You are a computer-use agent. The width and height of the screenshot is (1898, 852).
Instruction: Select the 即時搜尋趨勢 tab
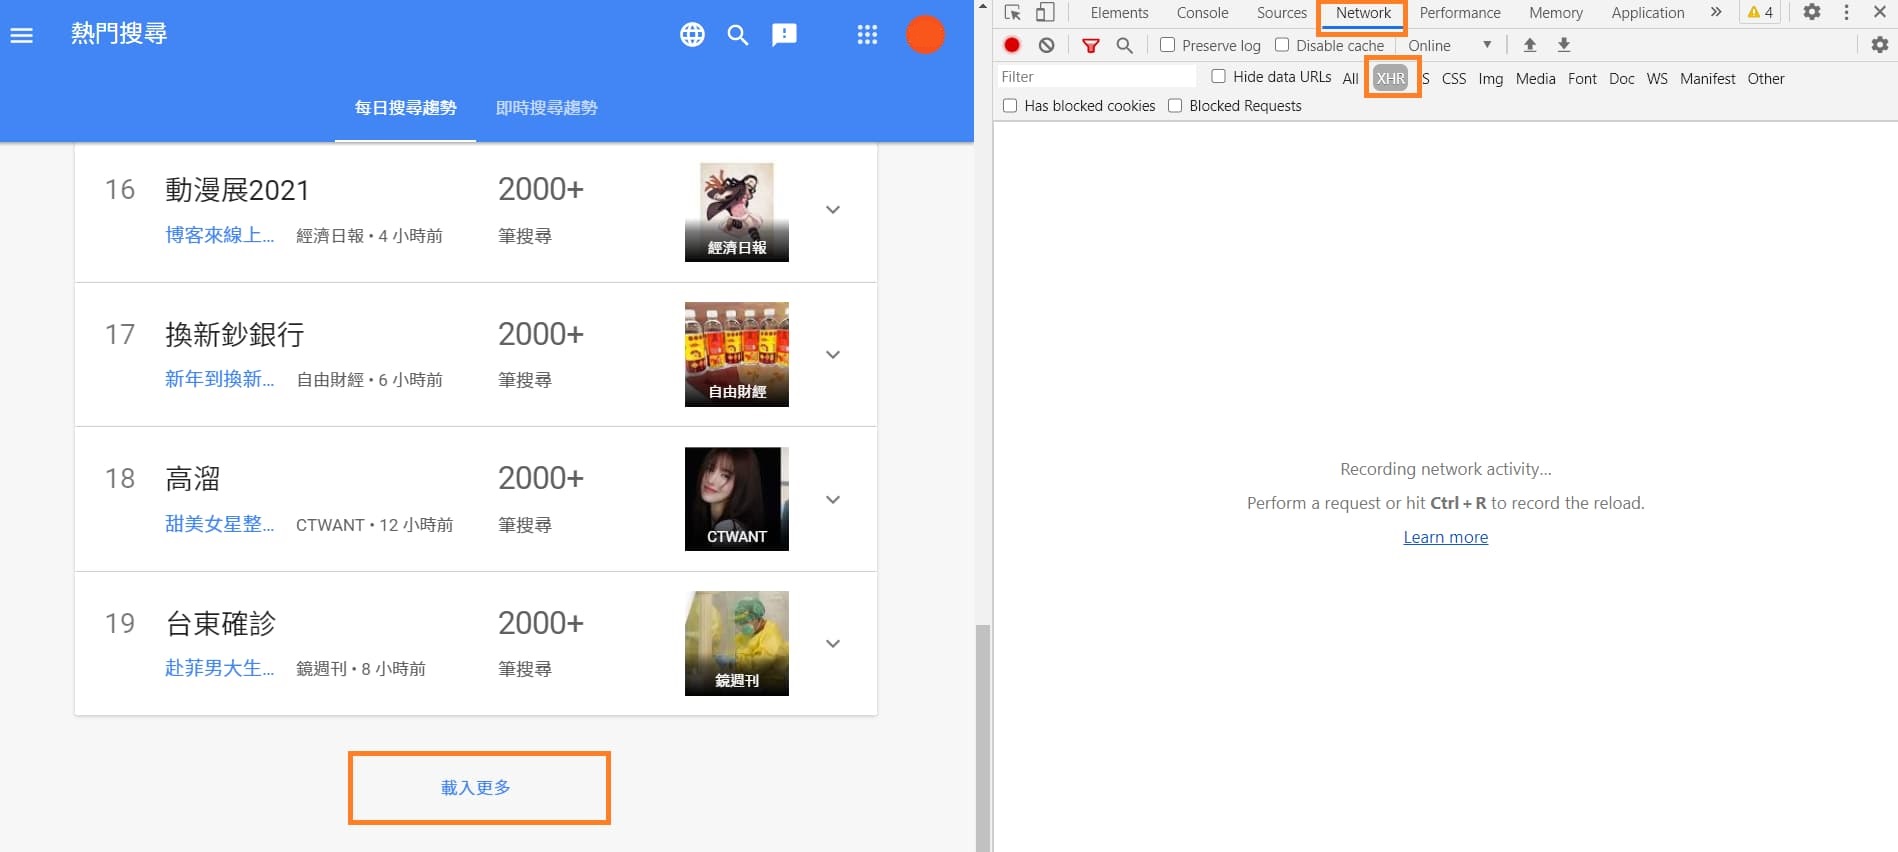click(546, 108)
